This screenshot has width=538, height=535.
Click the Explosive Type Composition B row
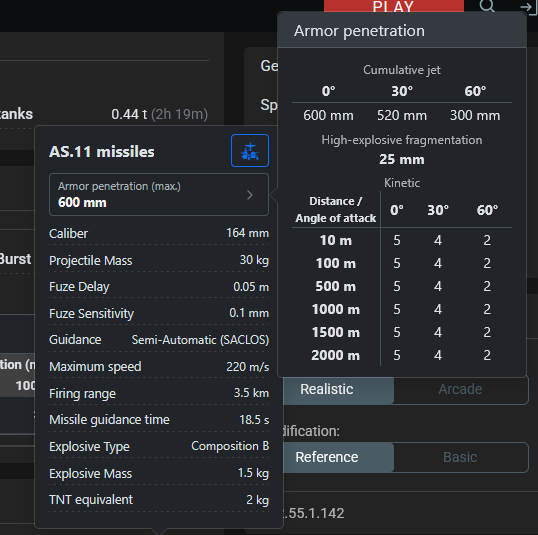[159, 446]
